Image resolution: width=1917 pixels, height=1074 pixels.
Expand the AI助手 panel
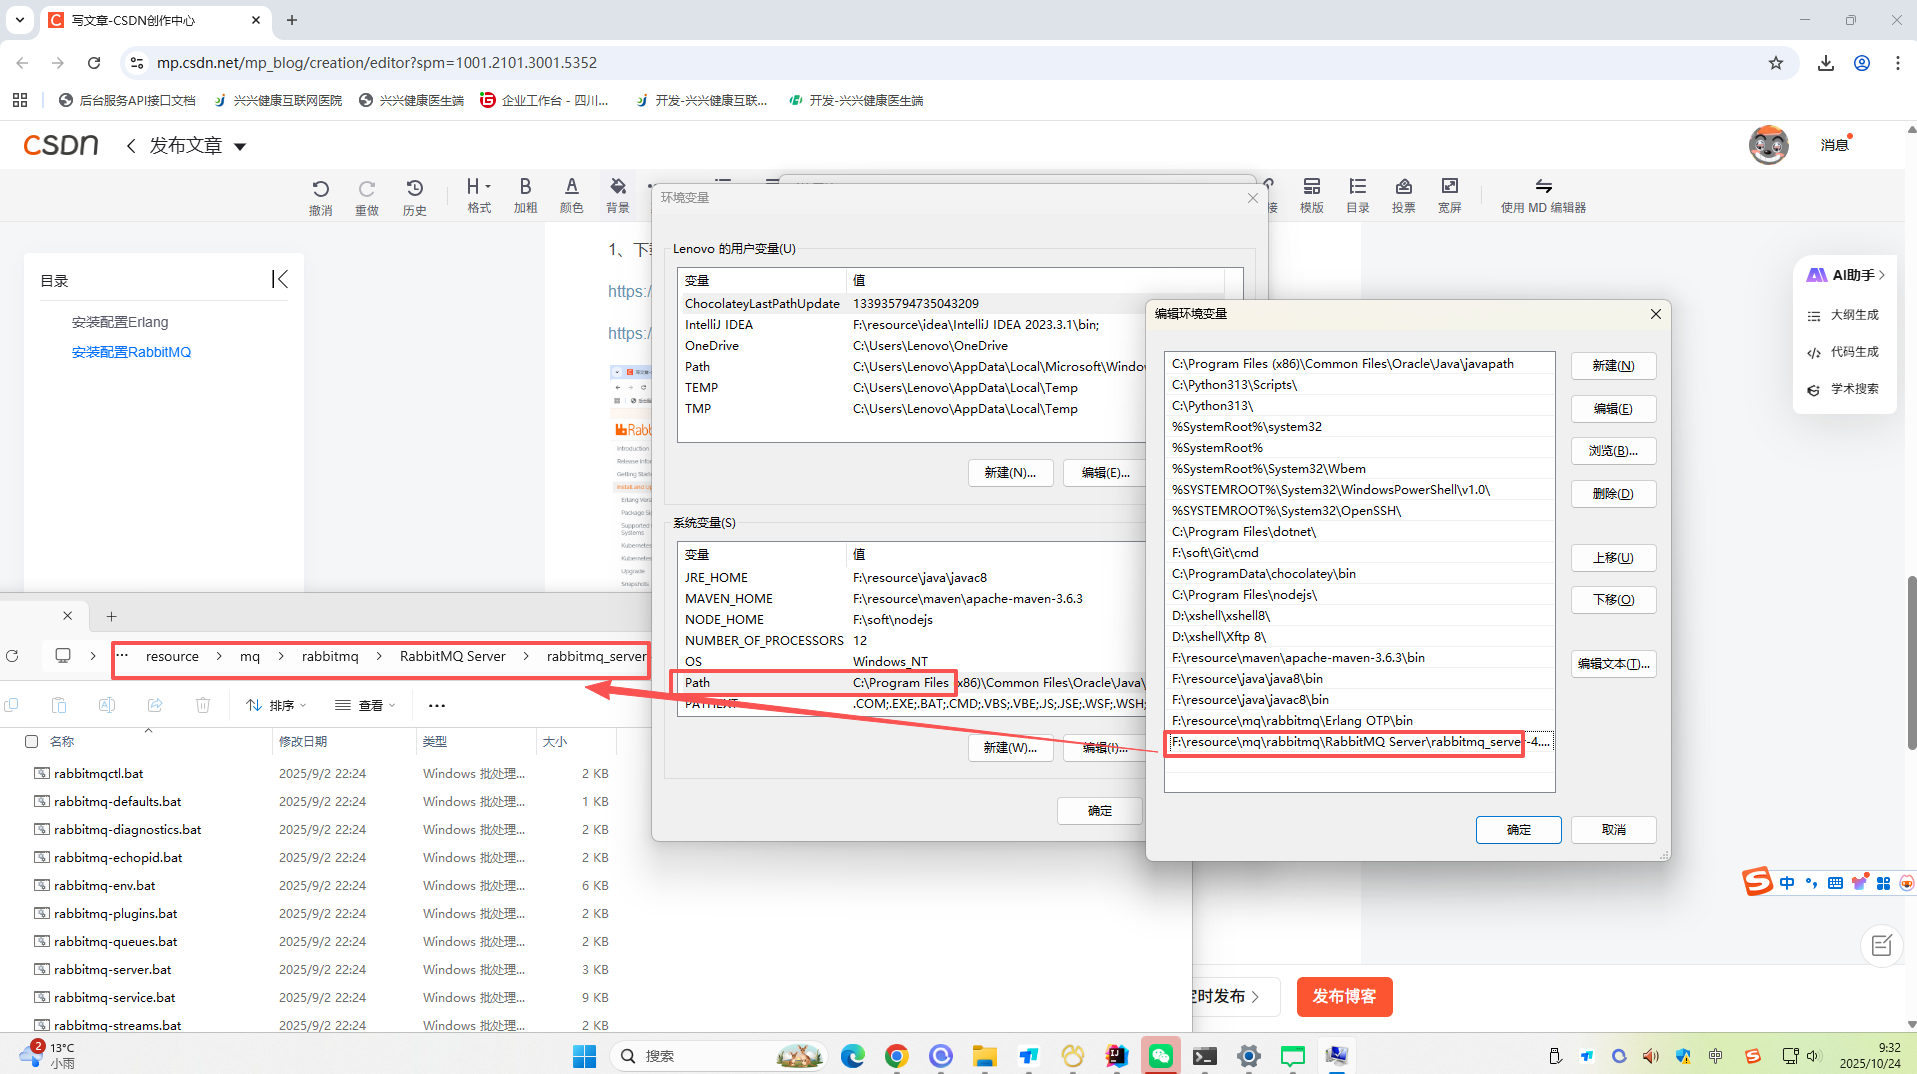(1845, 275)
